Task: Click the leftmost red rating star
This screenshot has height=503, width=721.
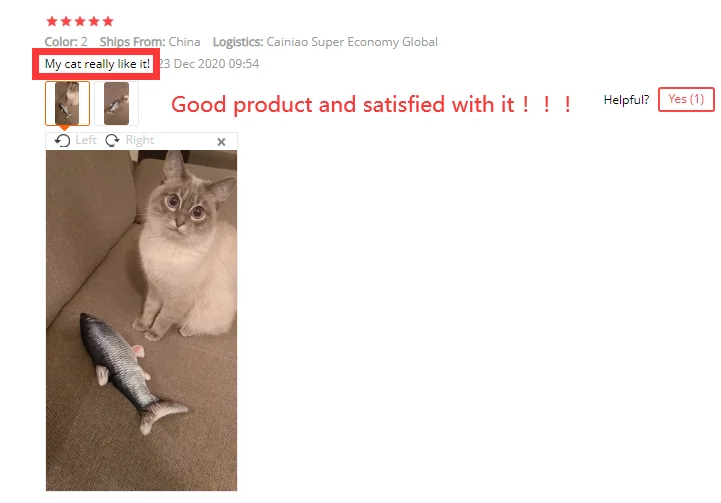Action: (x=52, y=21)
